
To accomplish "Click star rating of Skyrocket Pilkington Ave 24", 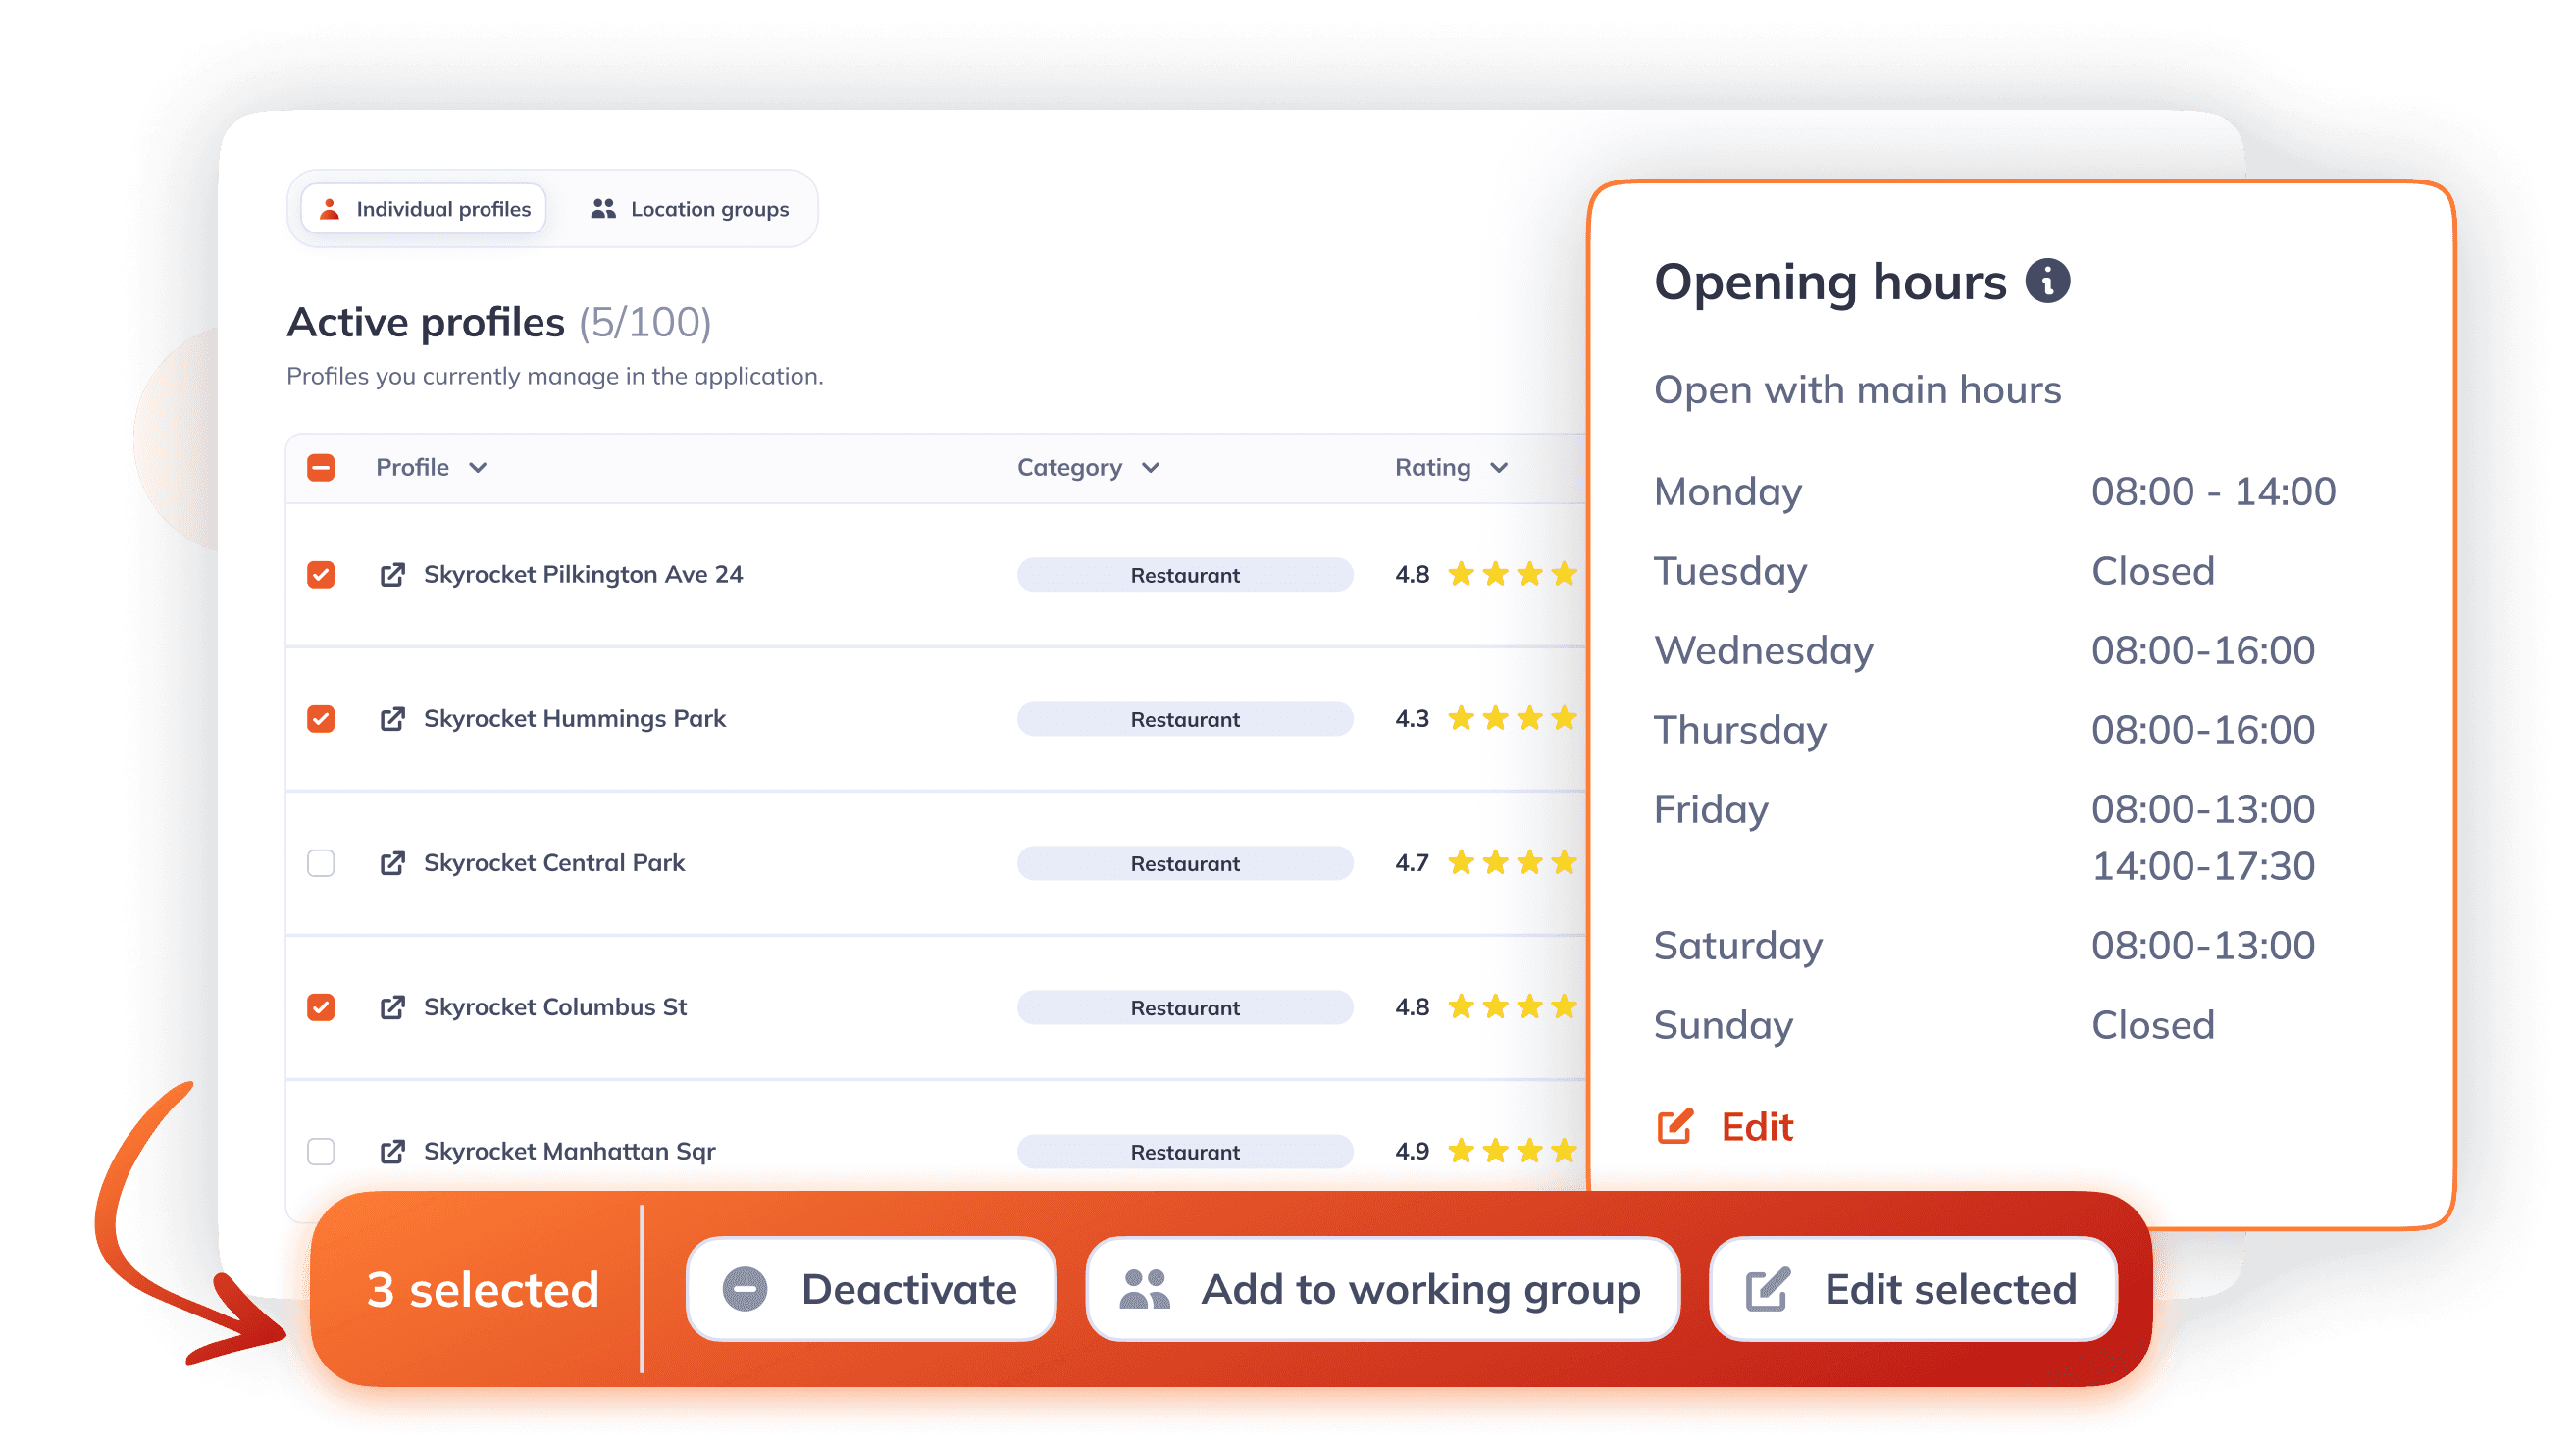I will click(1513, 574).
